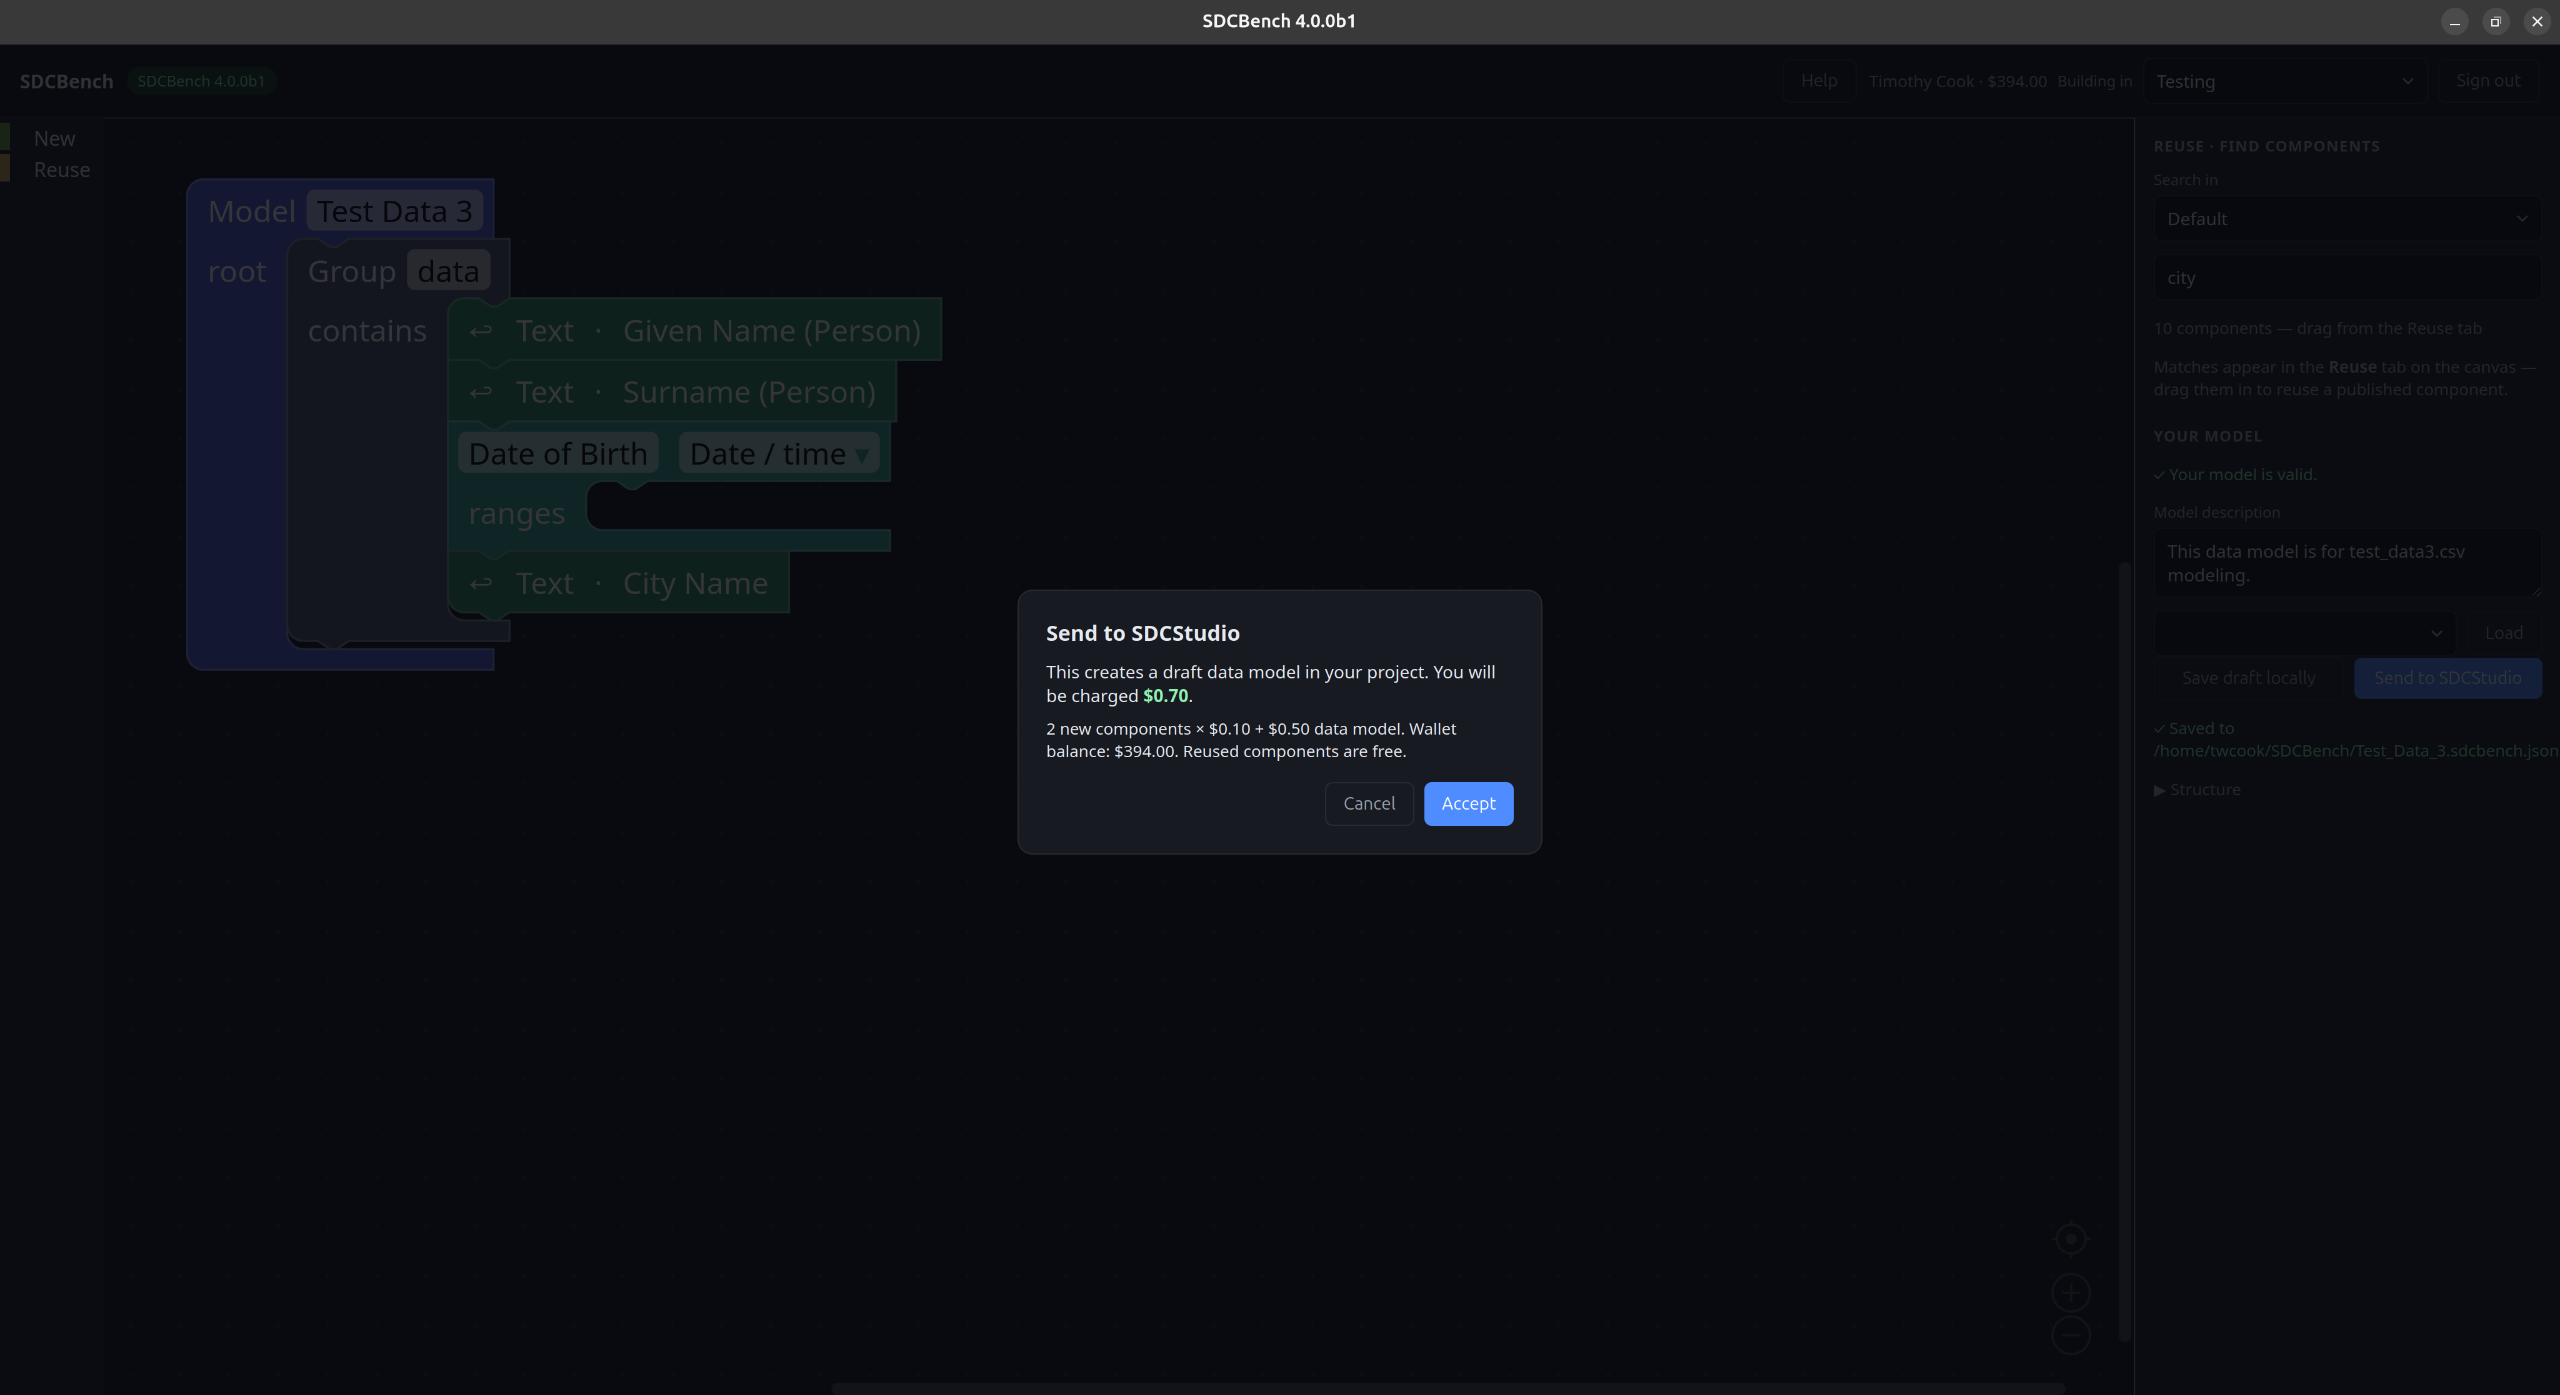Click reuse arrow icon on Given Name block
Screen dimensions: 2560x1395
click(481, 331)
